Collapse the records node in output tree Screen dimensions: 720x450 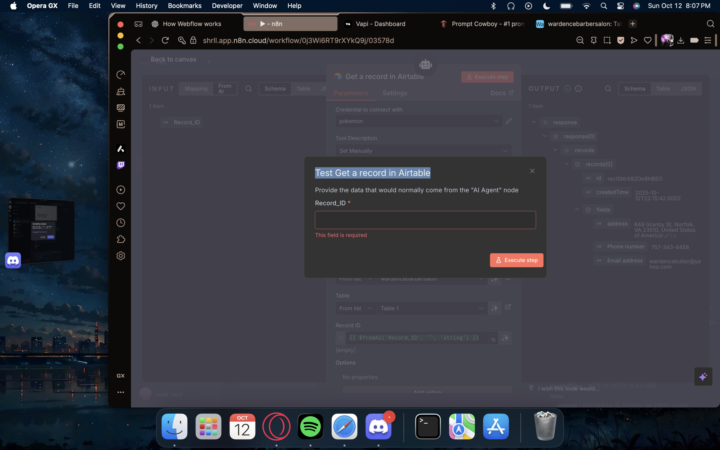(x=556, y=150)
